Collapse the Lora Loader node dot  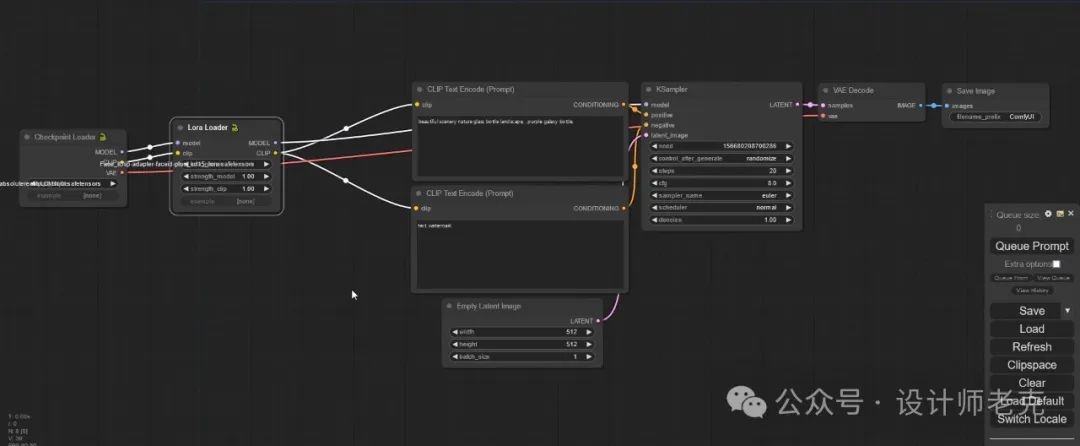pyautogui.click(x=180, y=127)
